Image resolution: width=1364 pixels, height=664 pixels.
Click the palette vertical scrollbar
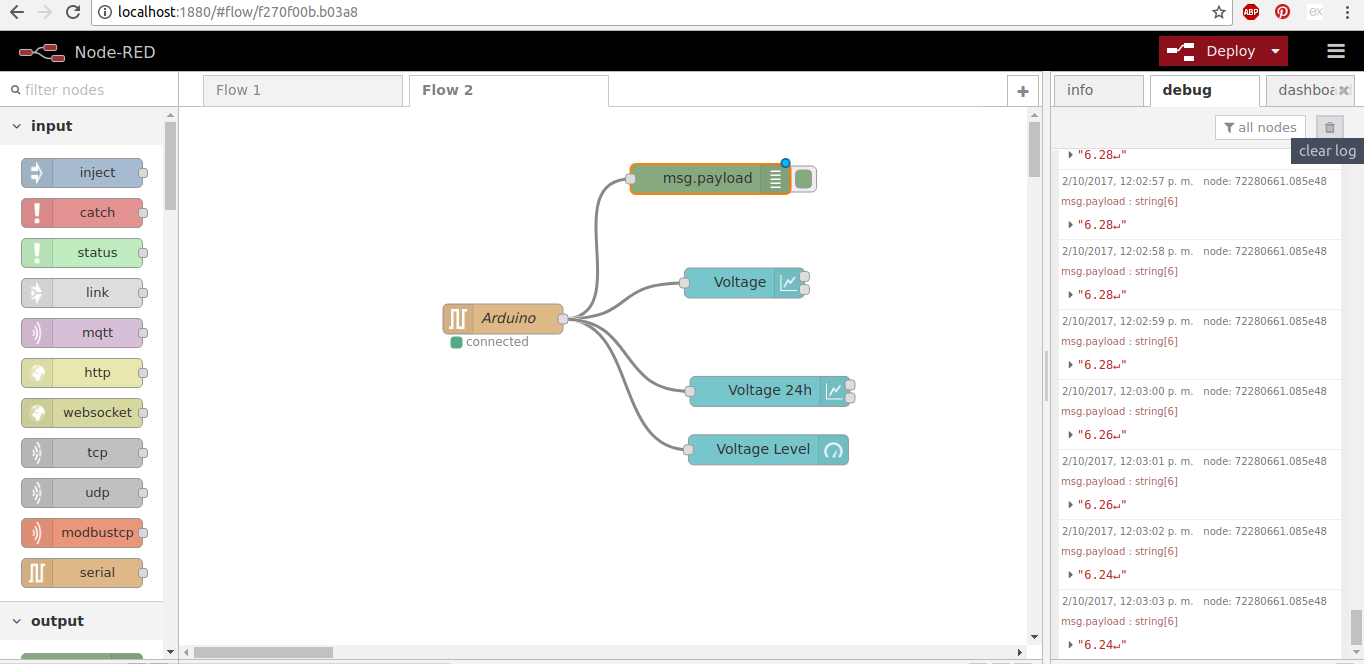point(170,165)
